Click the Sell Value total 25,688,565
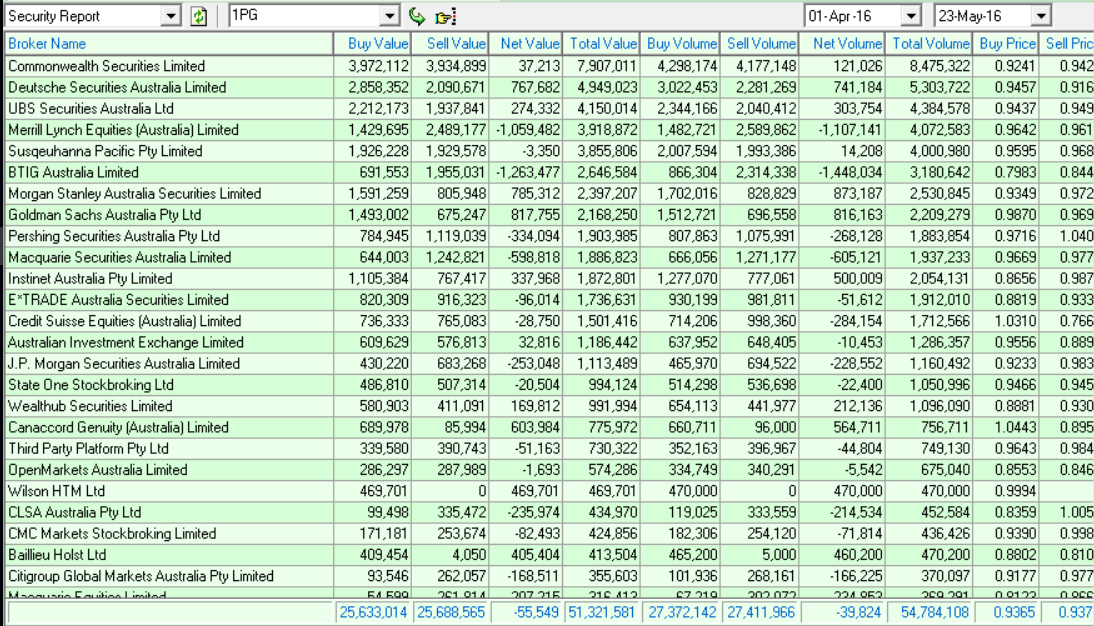Image resolution: width=1094 pixels, height=626 pixels. click(x=451, y=613)
